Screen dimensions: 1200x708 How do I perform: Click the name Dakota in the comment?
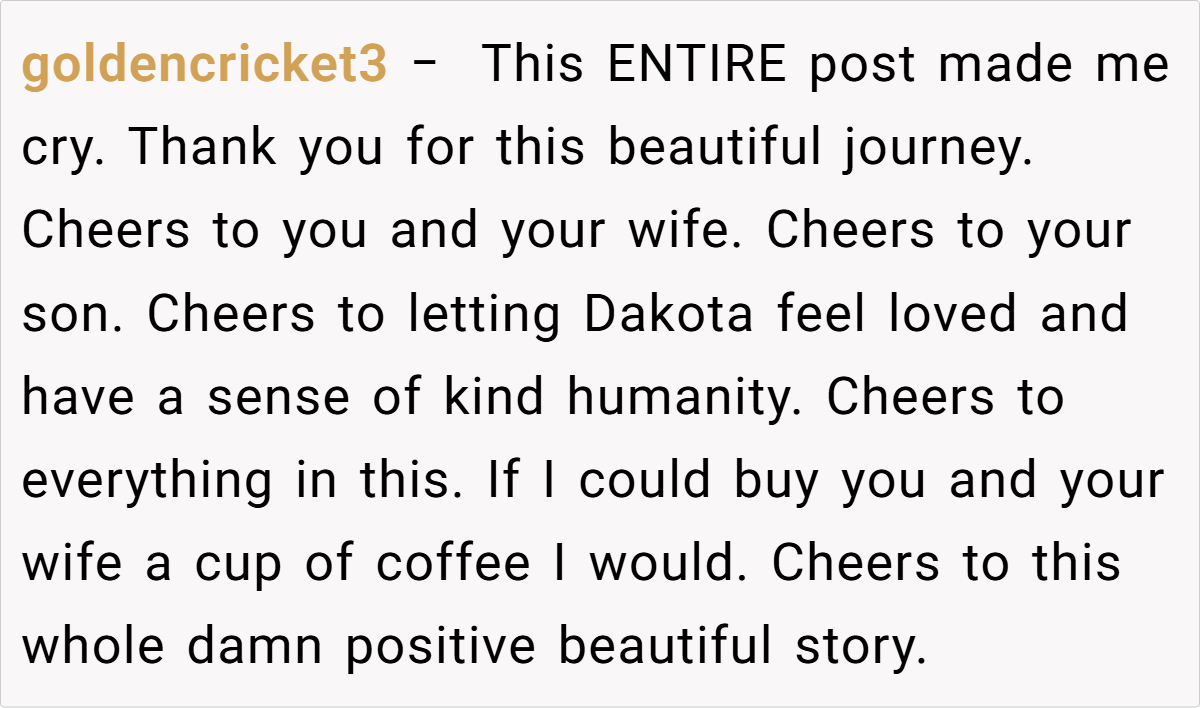click(x=669, y=315)
